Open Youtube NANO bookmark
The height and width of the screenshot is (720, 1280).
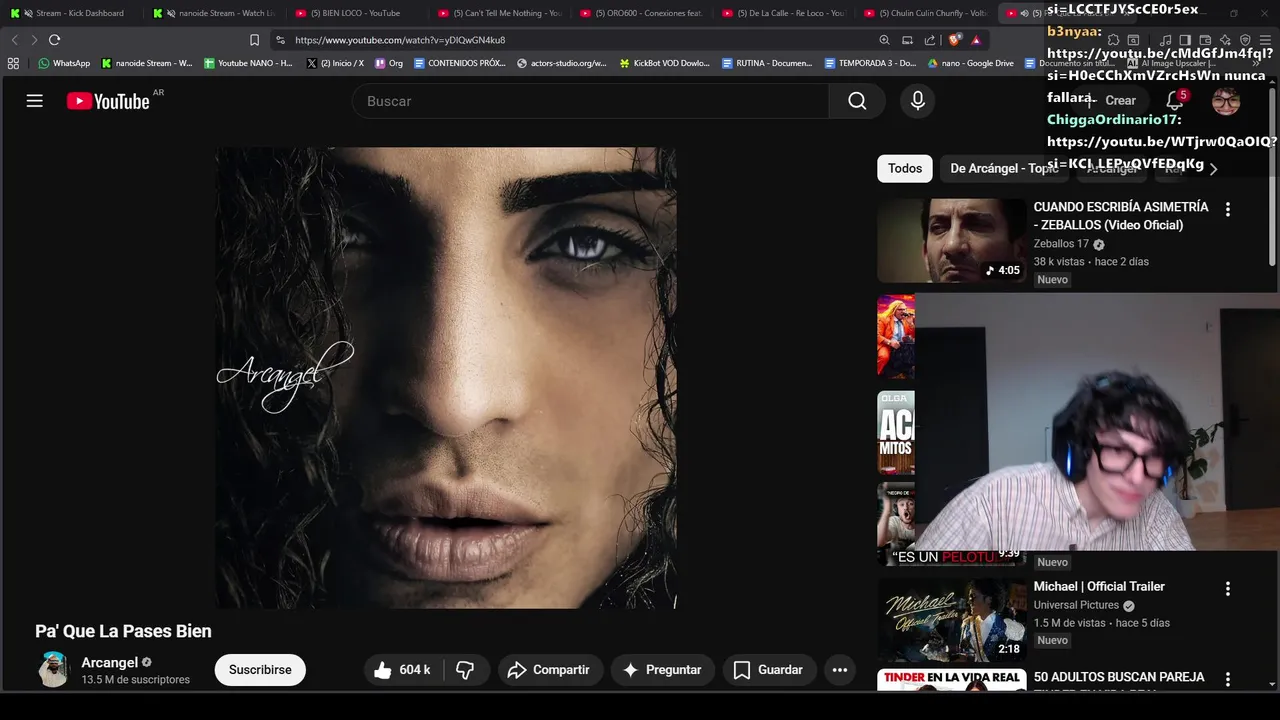pos(248,63)
